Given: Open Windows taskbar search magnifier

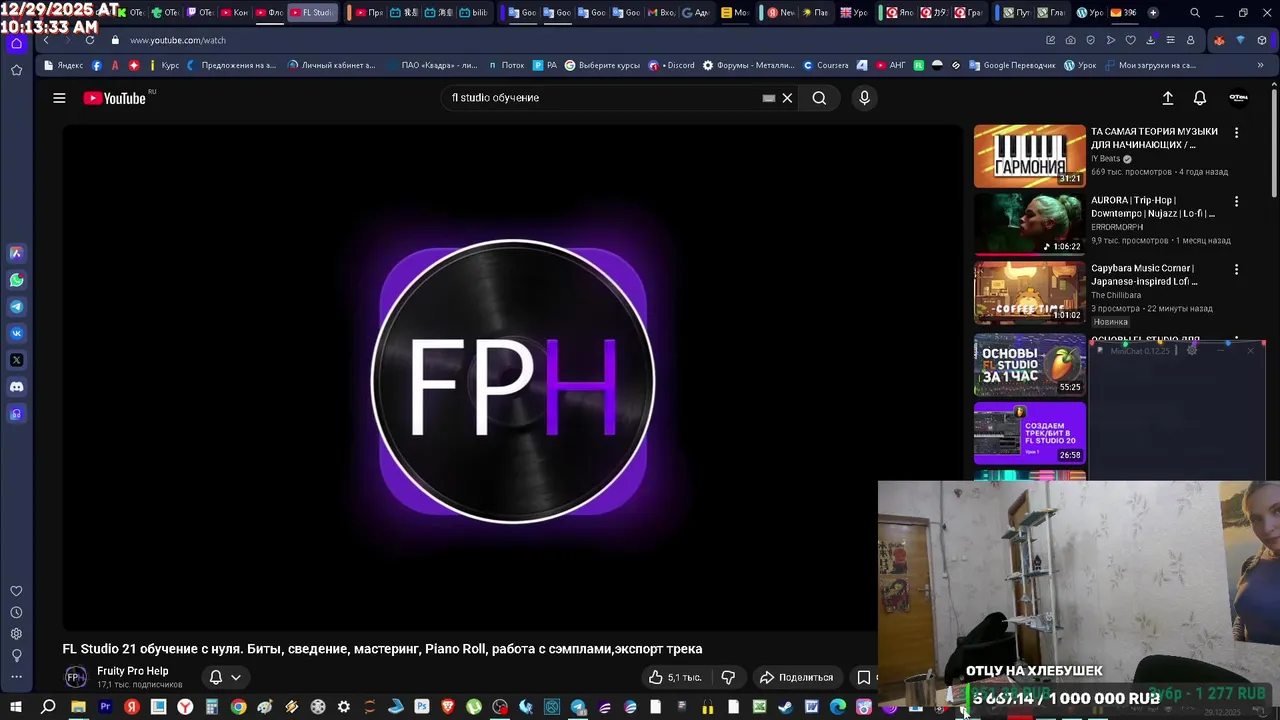Looking at the screenshot, I should click(48, 707).
